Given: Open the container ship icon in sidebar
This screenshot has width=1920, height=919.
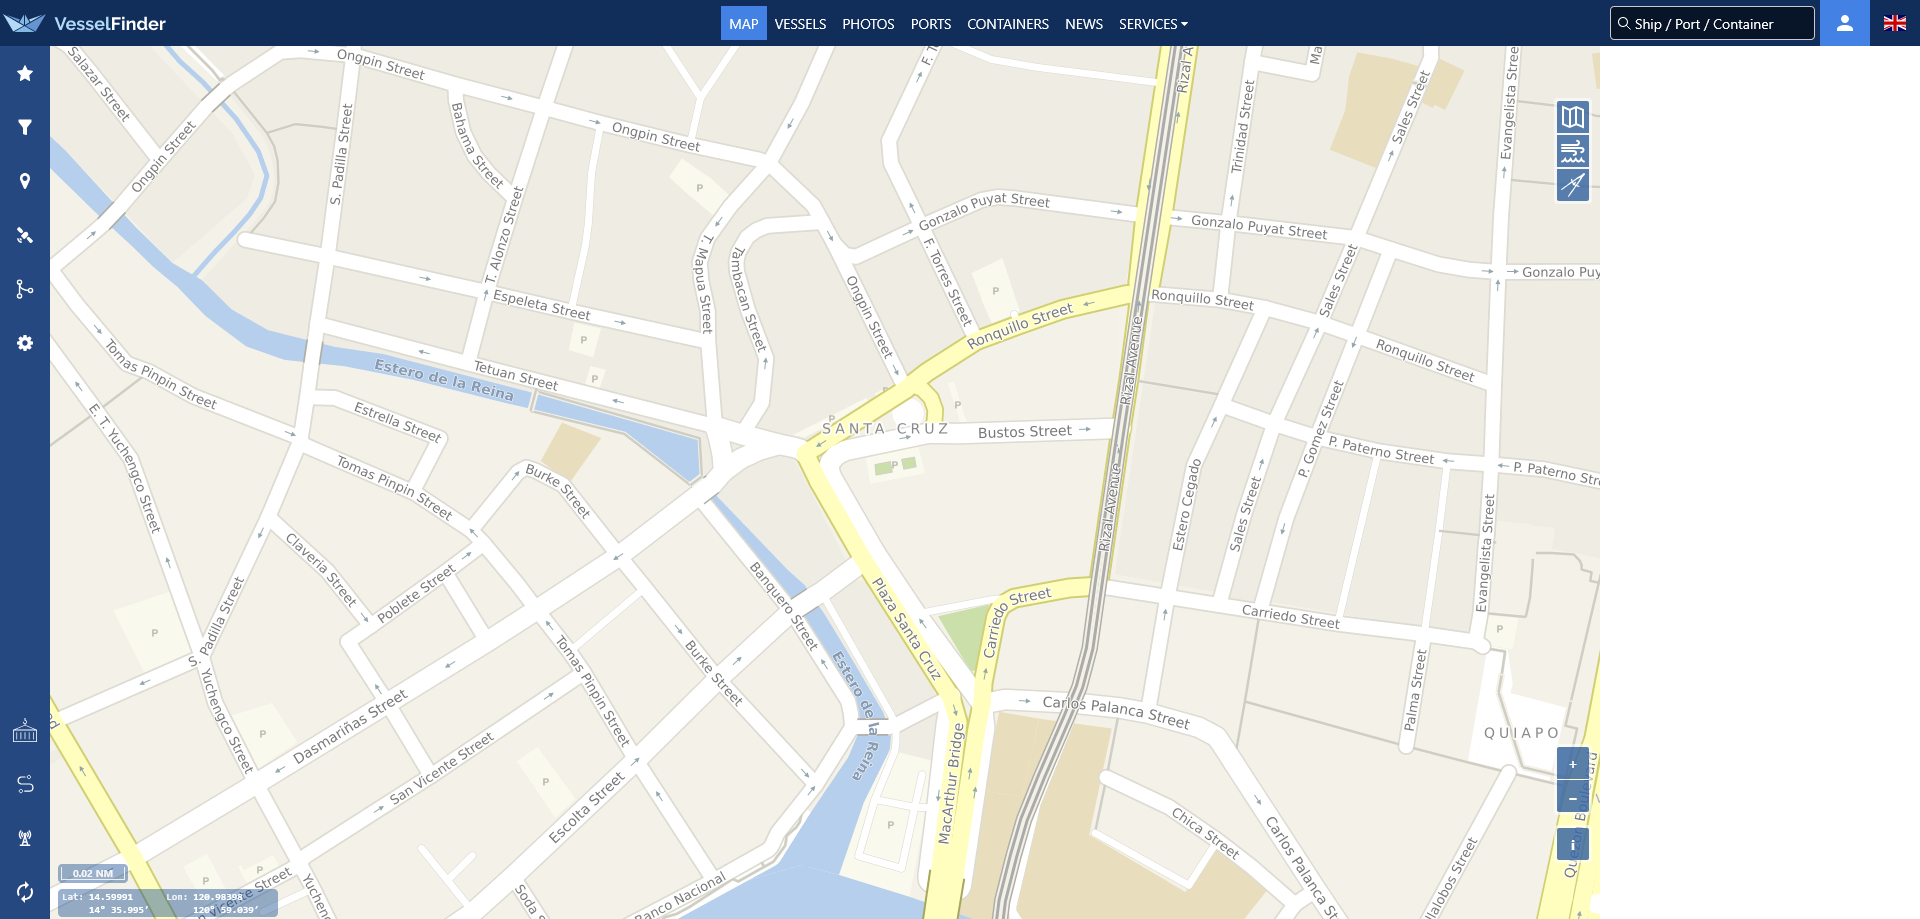Looking at the screenshot, I should pyautogui.click(x=25, y=731).
